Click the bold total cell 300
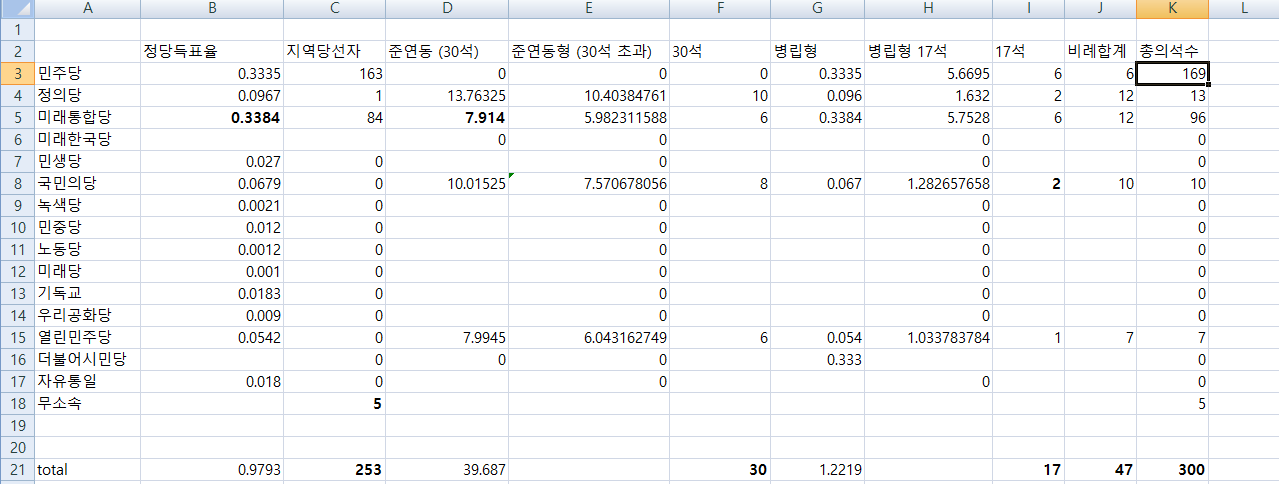 1172,469
